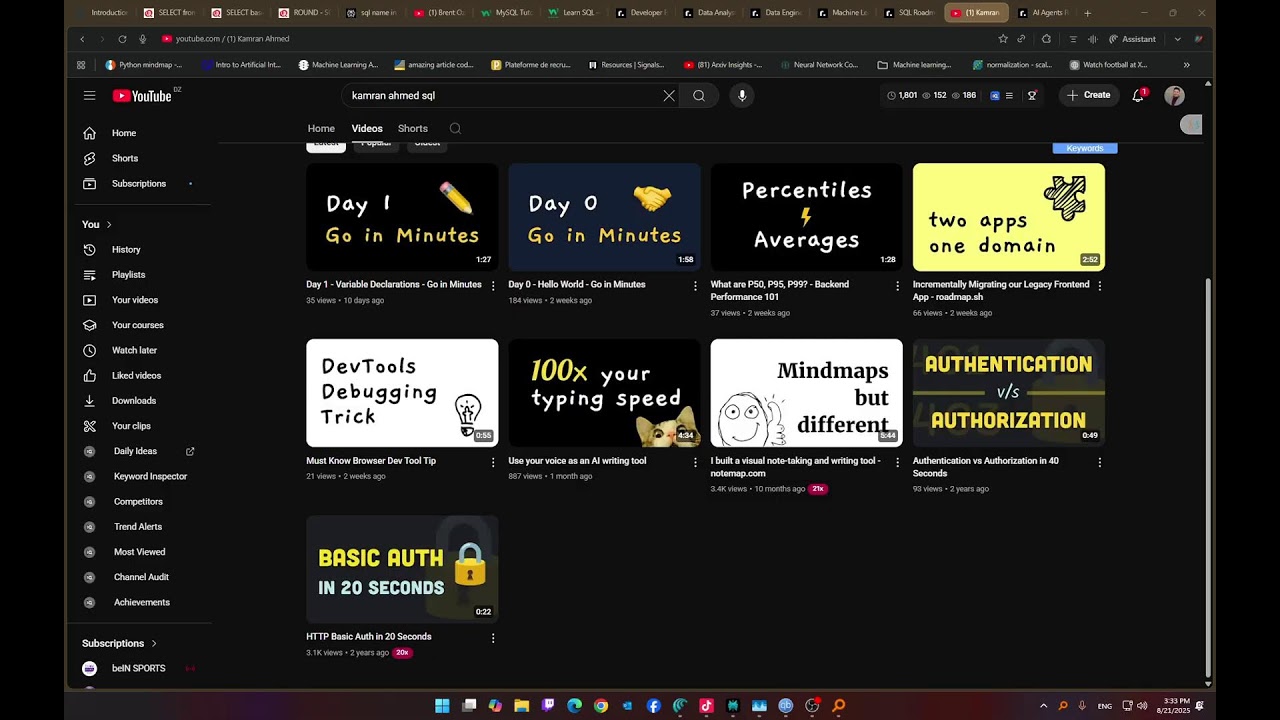Clear the search box with the X
The image size is (1280, 720).
[x=669, y=96]
